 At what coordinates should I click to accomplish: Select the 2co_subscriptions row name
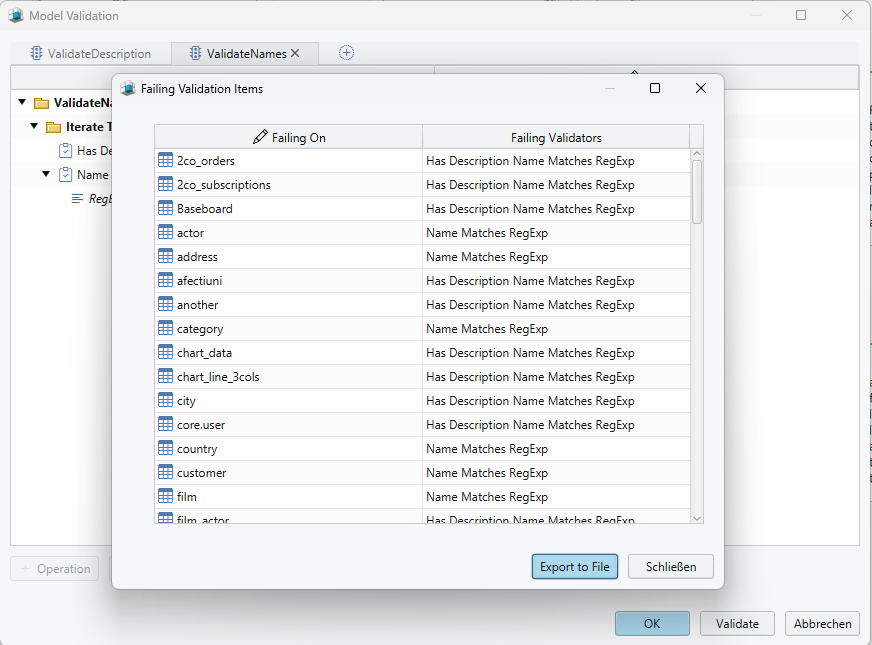[x=224, y=185]
